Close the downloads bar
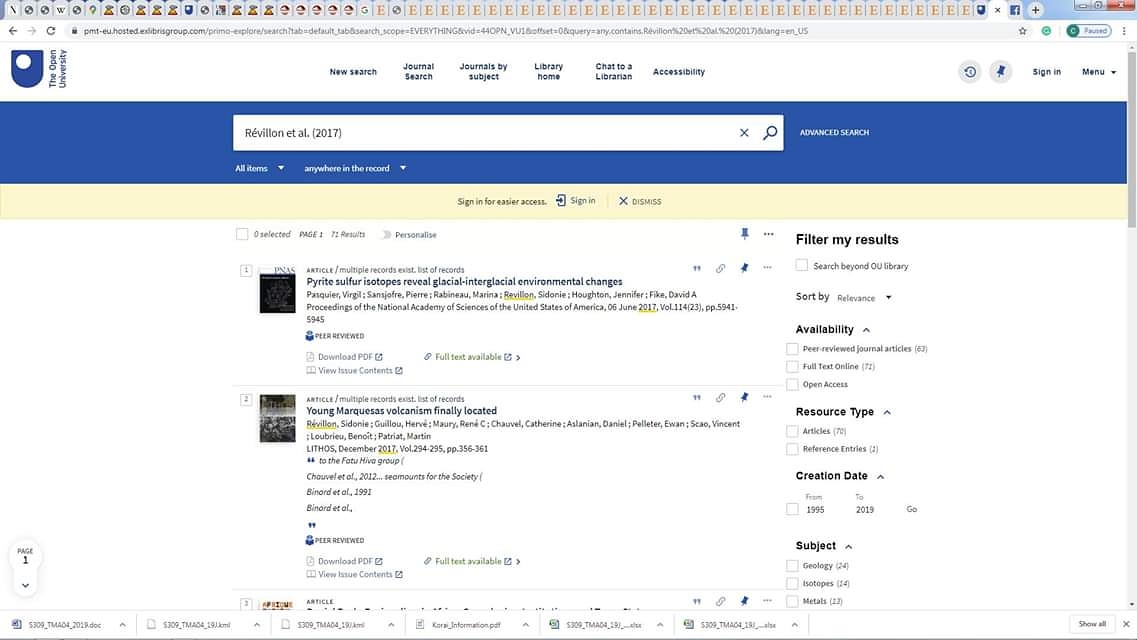Image resolution: width=1137 pixels, height=640 pixels. click(1126, 624)
